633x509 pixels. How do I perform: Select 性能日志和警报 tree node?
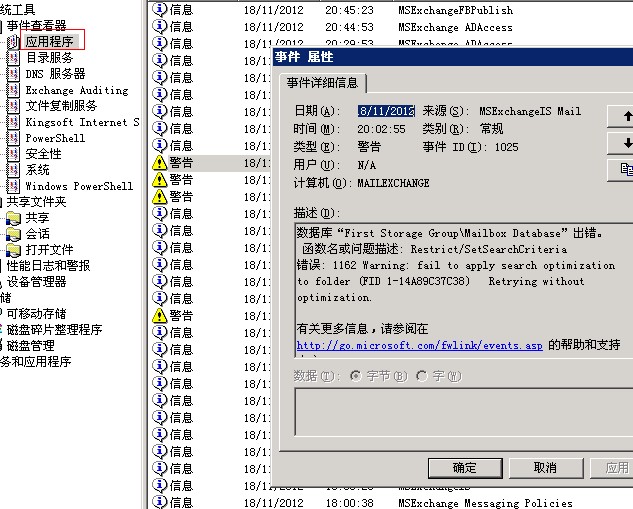click(x=48, y=266)
